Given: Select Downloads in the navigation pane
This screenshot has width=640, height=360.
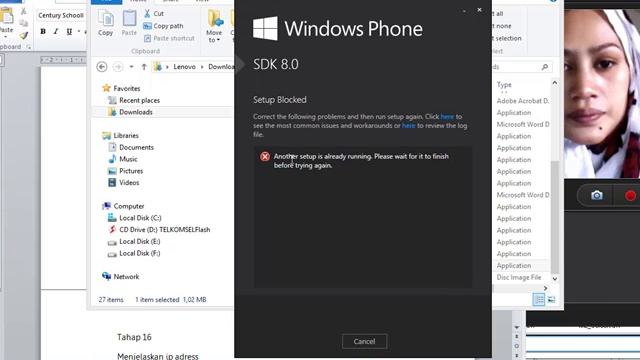Looking at the screenshot, I should tap(130, 112).
